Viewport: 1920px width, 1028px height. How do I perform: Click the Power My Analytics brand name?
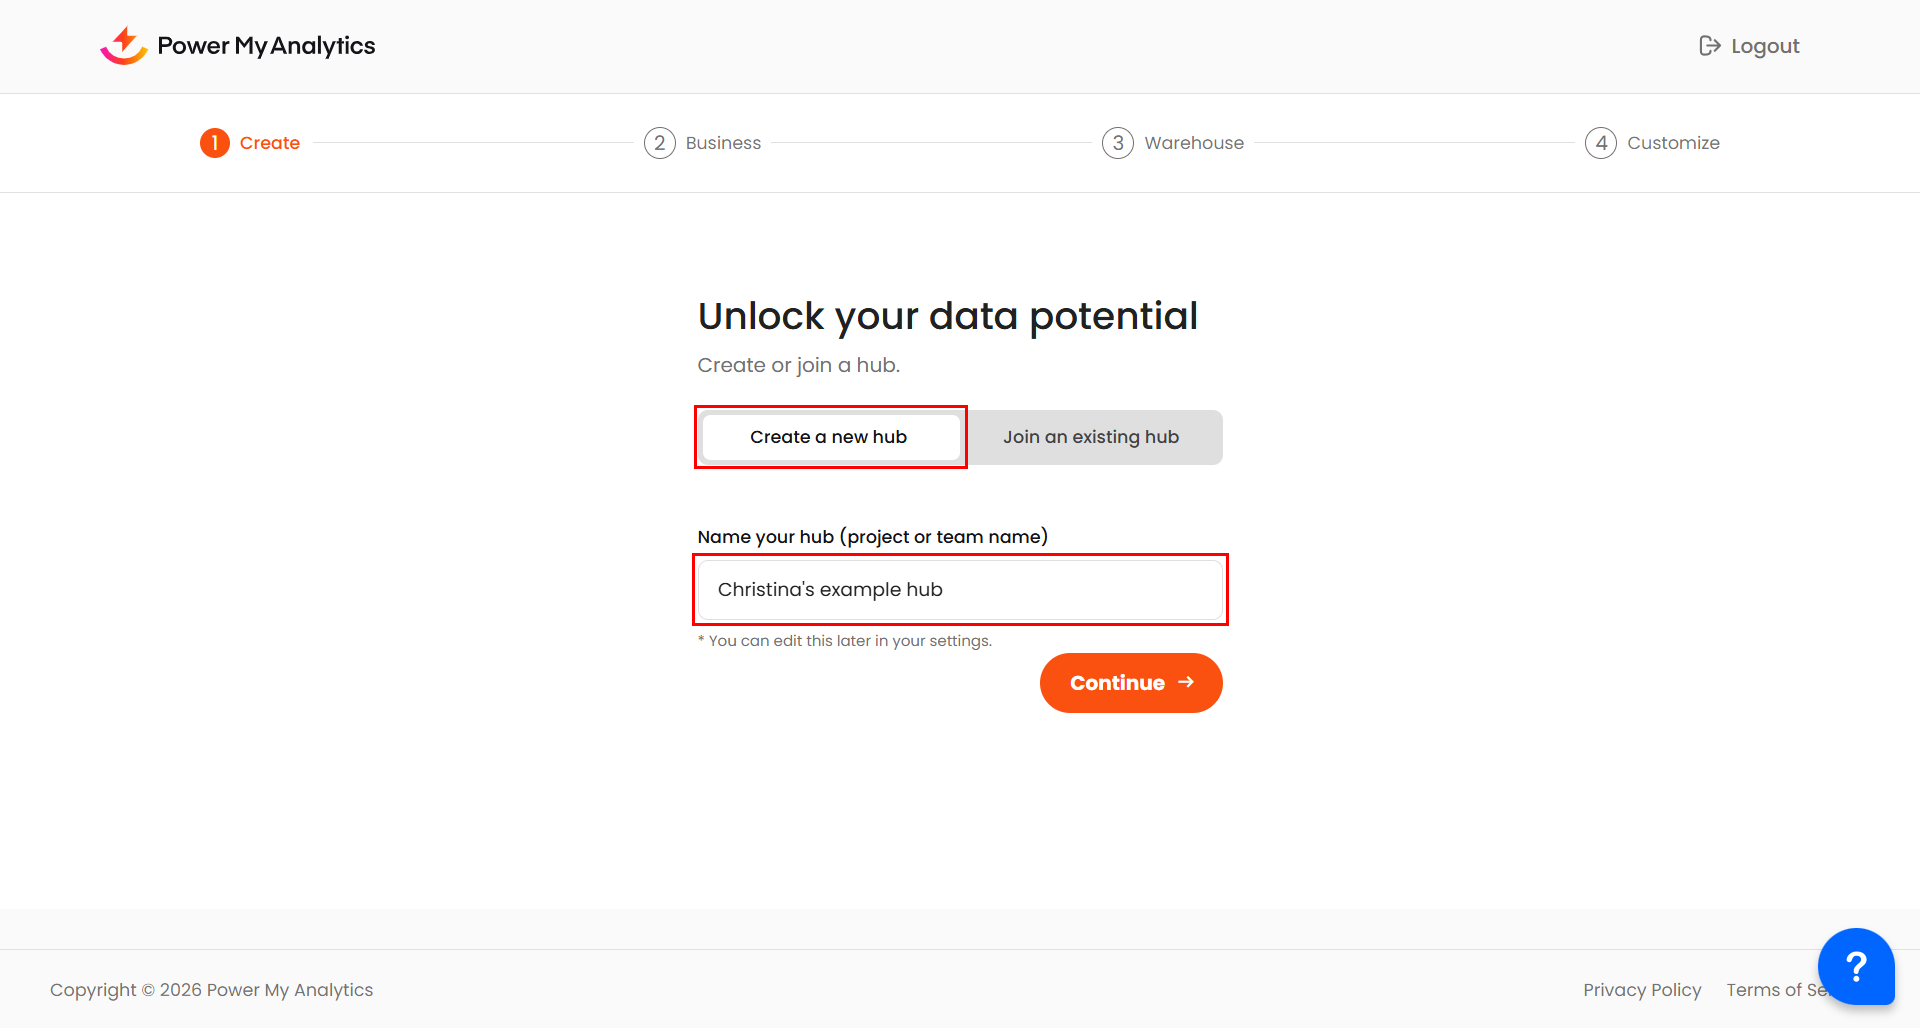coord(266,46)
